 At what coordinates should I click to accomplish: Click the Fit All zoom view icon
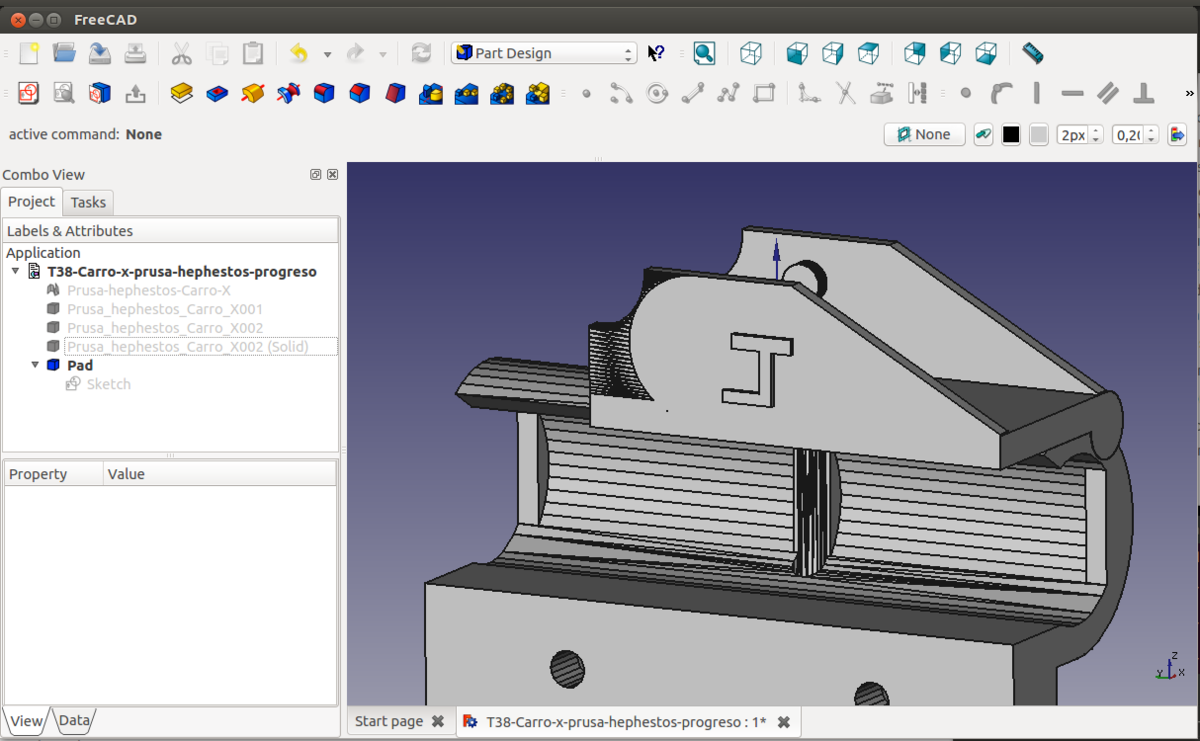tap(704, 53)
